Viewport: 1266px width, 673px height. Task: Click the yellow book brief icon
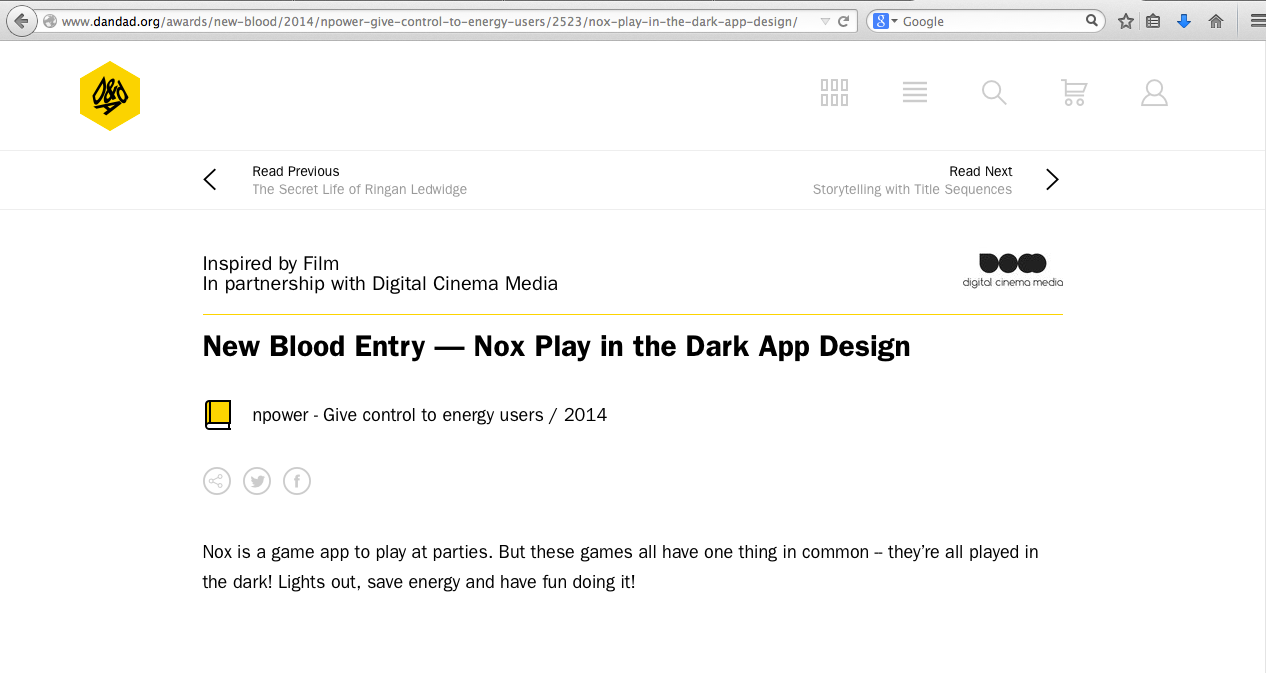click(x=218, y=415)
